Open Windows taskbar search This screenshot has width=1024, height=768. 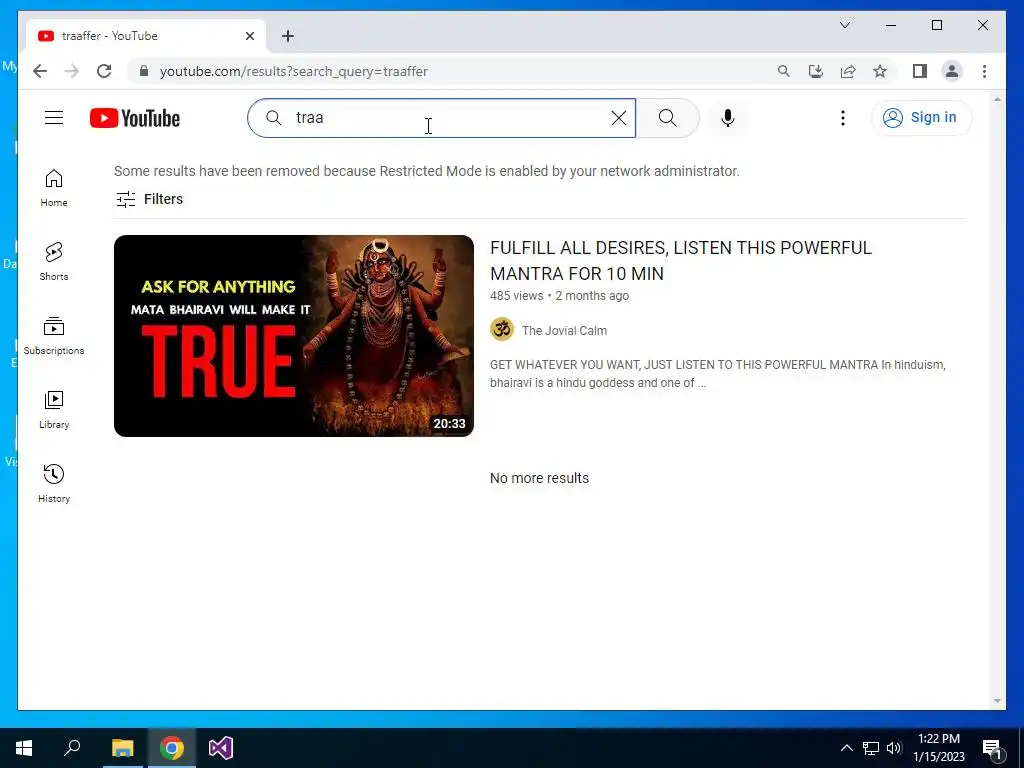pyautogui.click(x=72, y=748)
